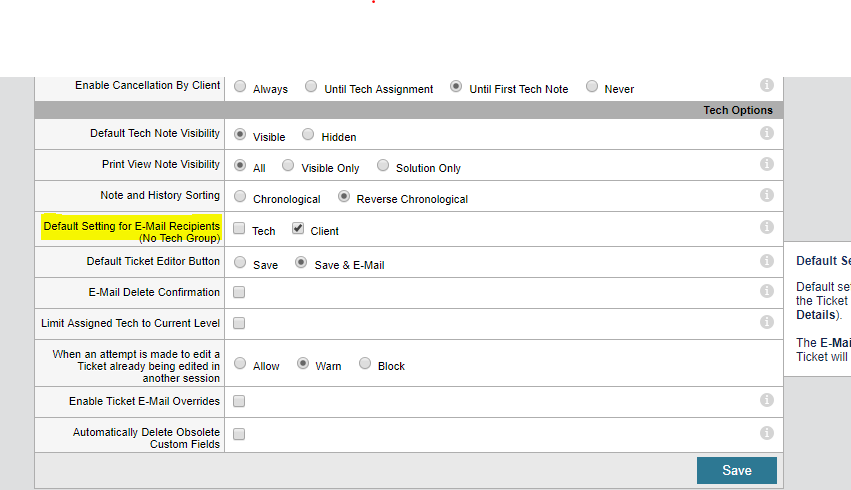
Task: Open info icon for E-Mail Recipients setting
Action: pyautogui.click(x=766, y=227)
